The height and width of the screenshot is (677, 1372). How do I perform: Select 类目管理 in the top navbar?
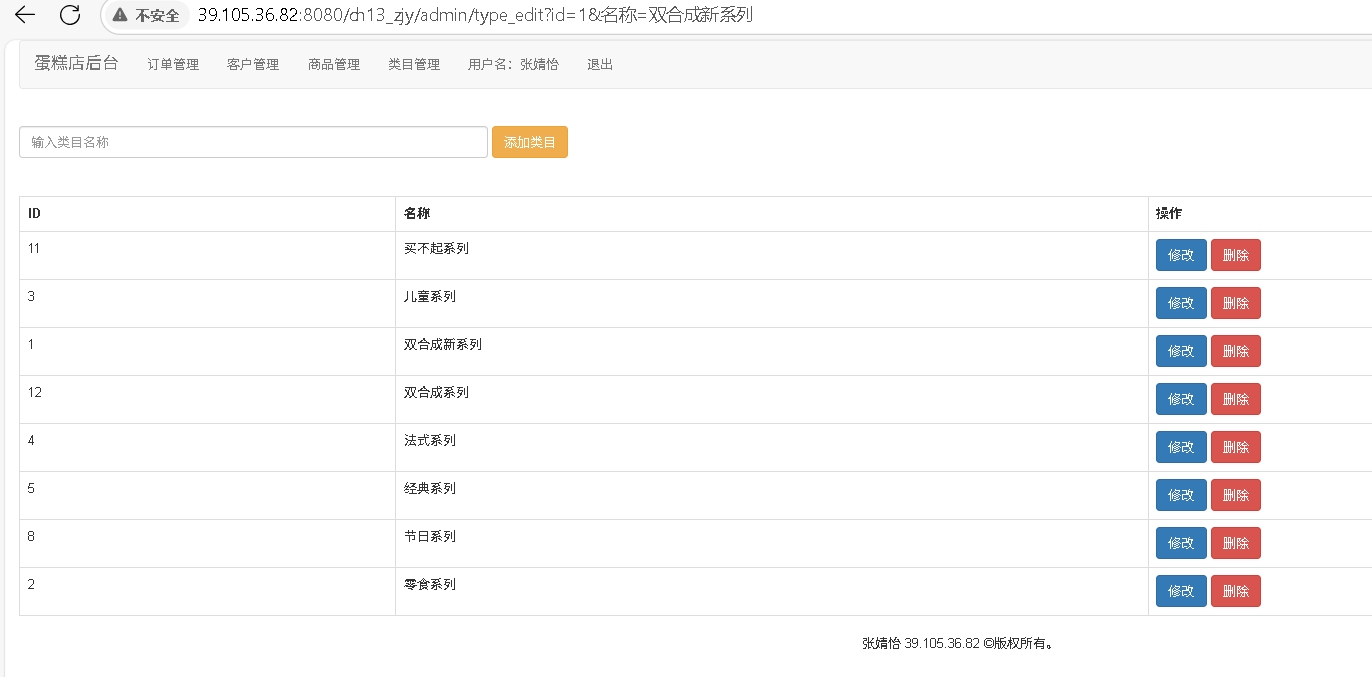click(414, 64)
